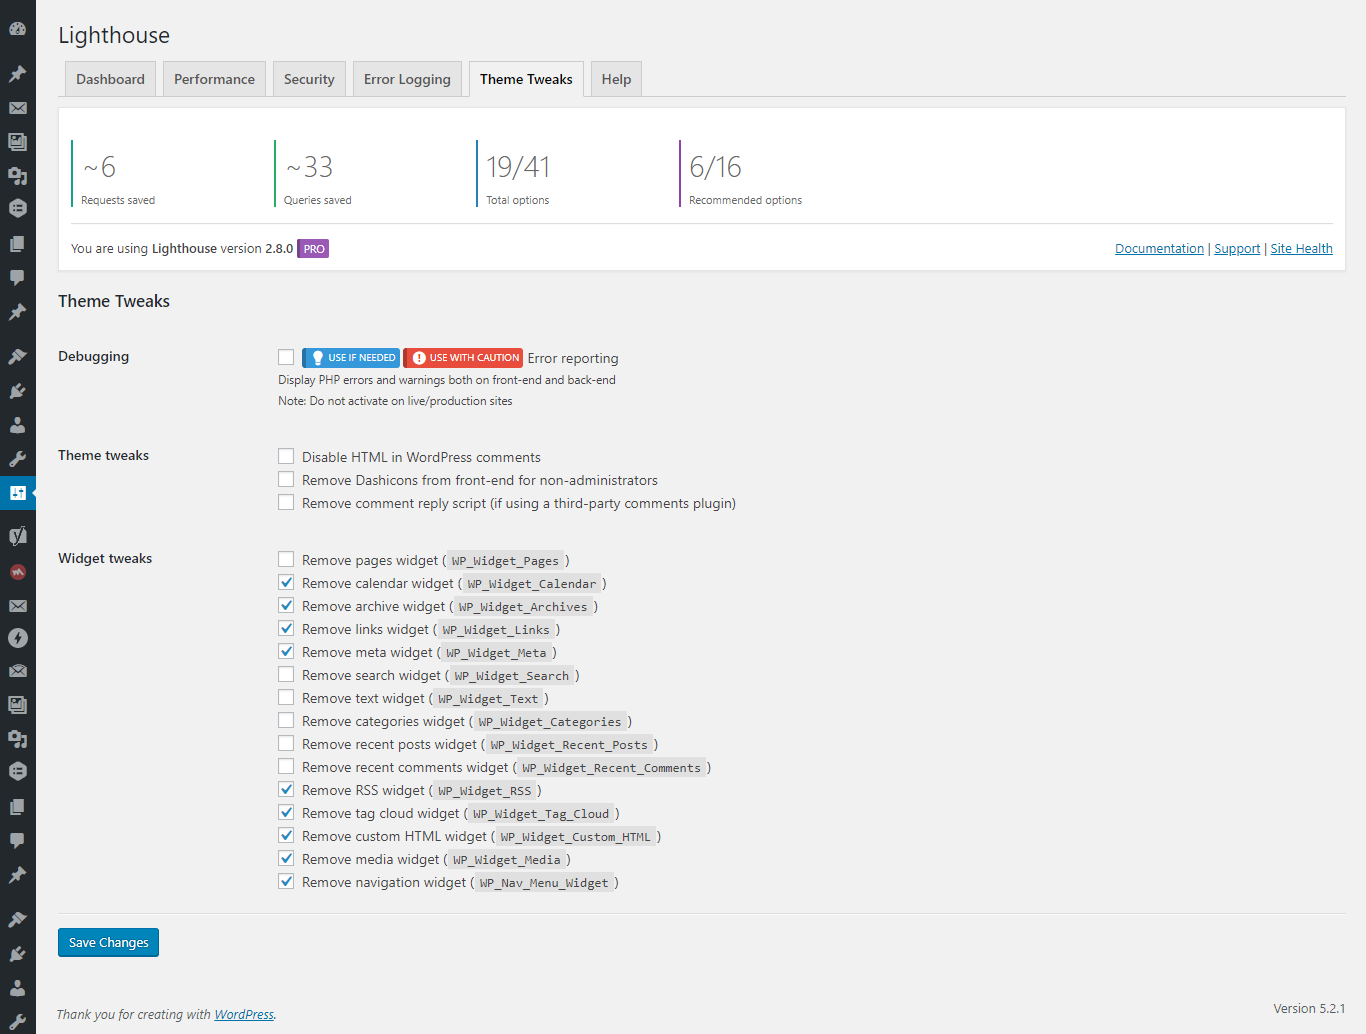
Task: Visit the Site Health link
Action: click(x=1301, y=249)
